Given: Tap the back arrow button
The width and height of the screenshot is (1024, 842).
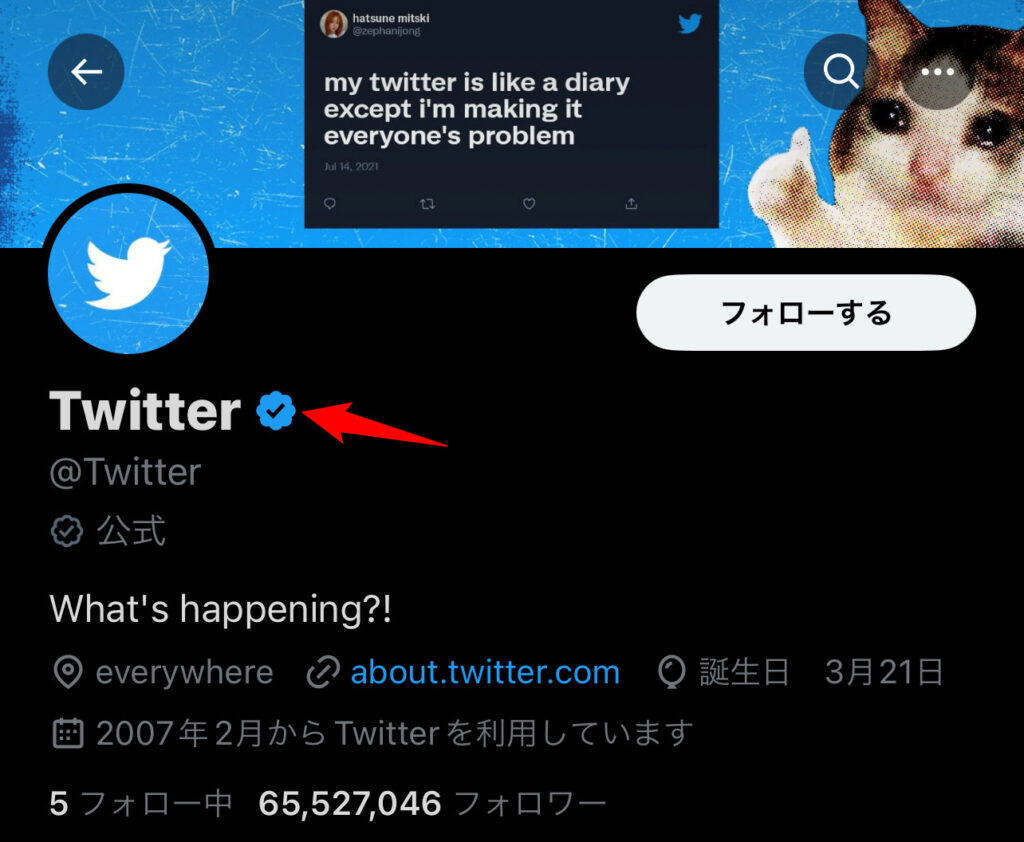Looking at the screenshot, I should [x=86, y=72].
